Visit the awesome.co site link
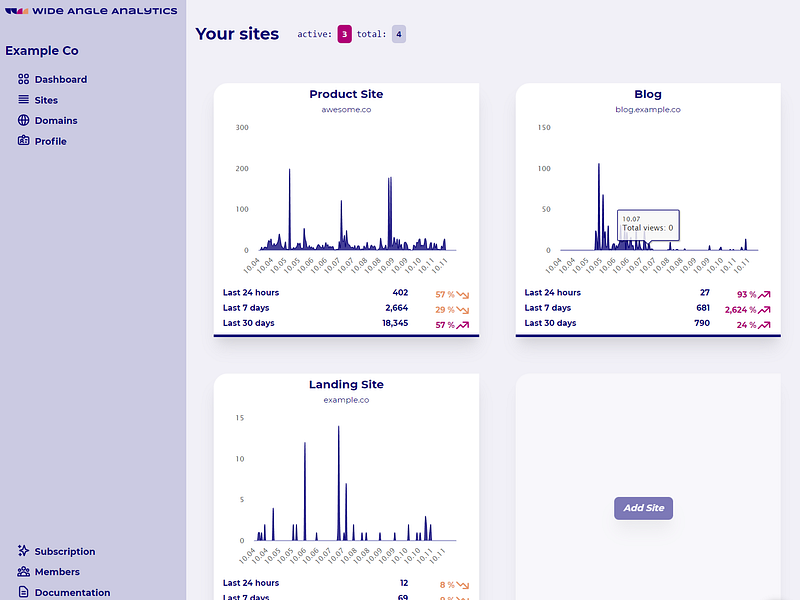Screen dimensions: 800x600 coord(346,109)
